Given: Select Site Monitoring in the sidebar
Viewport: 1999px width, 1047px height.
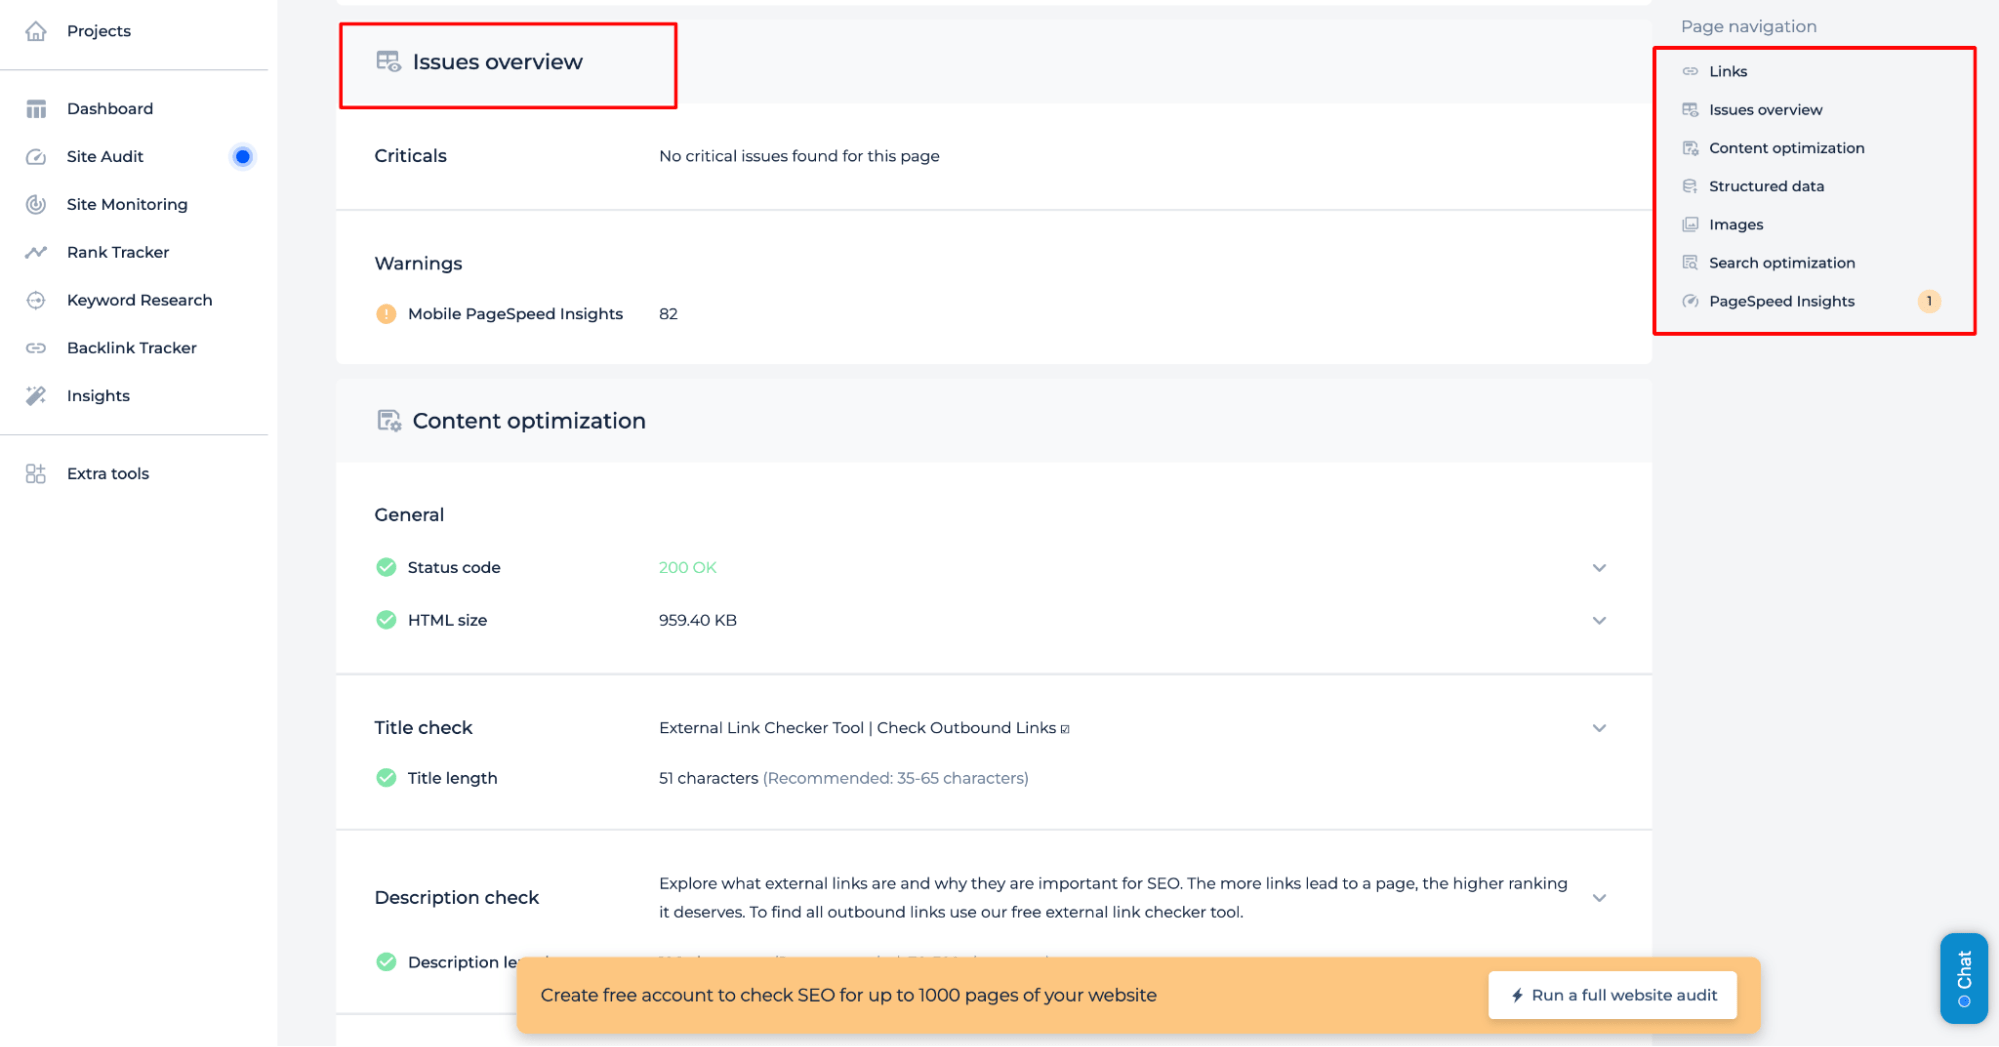Looking at the screenshot, I should (x=127, y=205).
